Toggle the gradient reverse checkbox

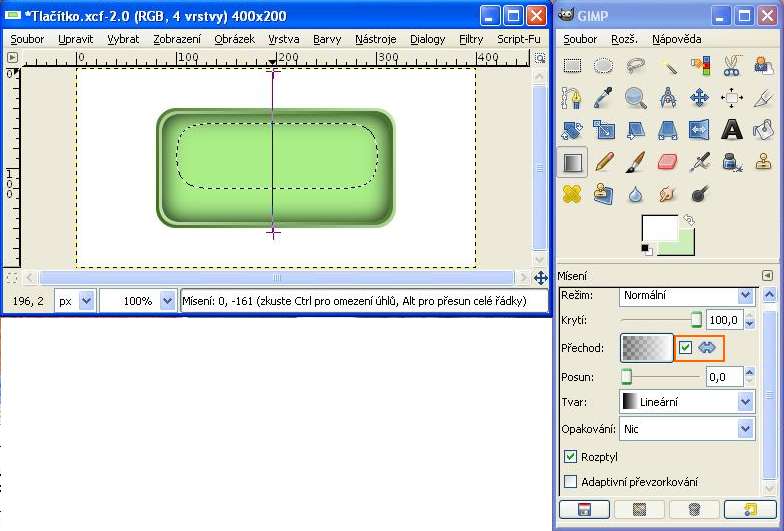[686, 348]
